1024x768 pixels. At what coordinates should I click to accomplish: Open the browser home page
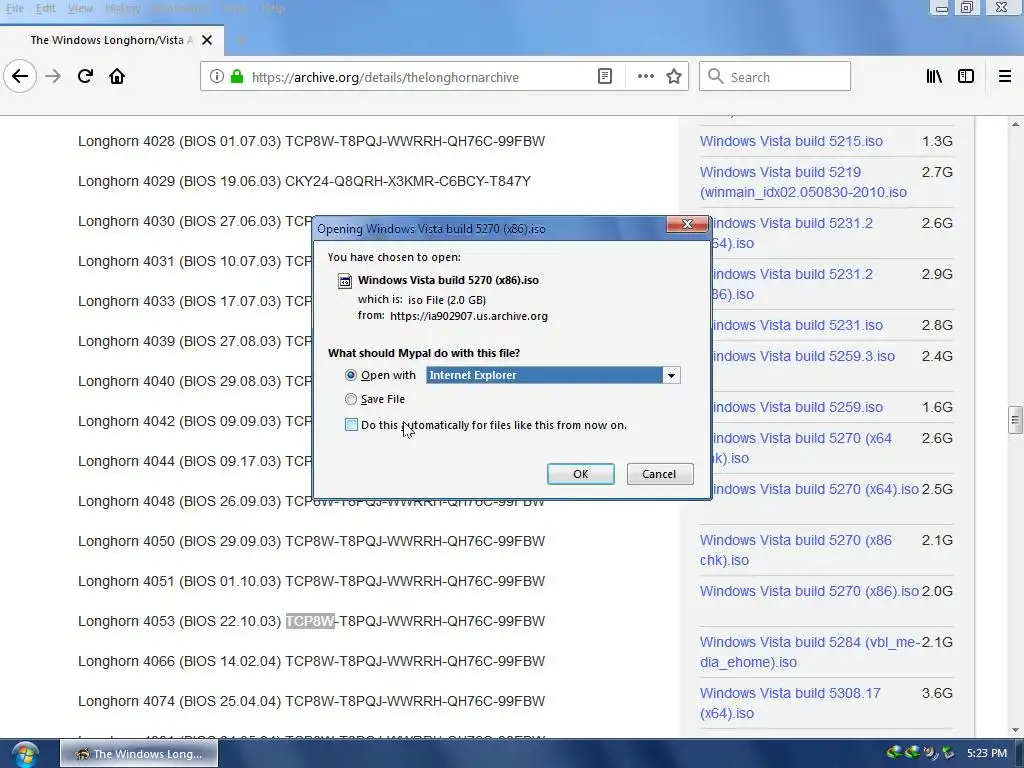(117, 76)
